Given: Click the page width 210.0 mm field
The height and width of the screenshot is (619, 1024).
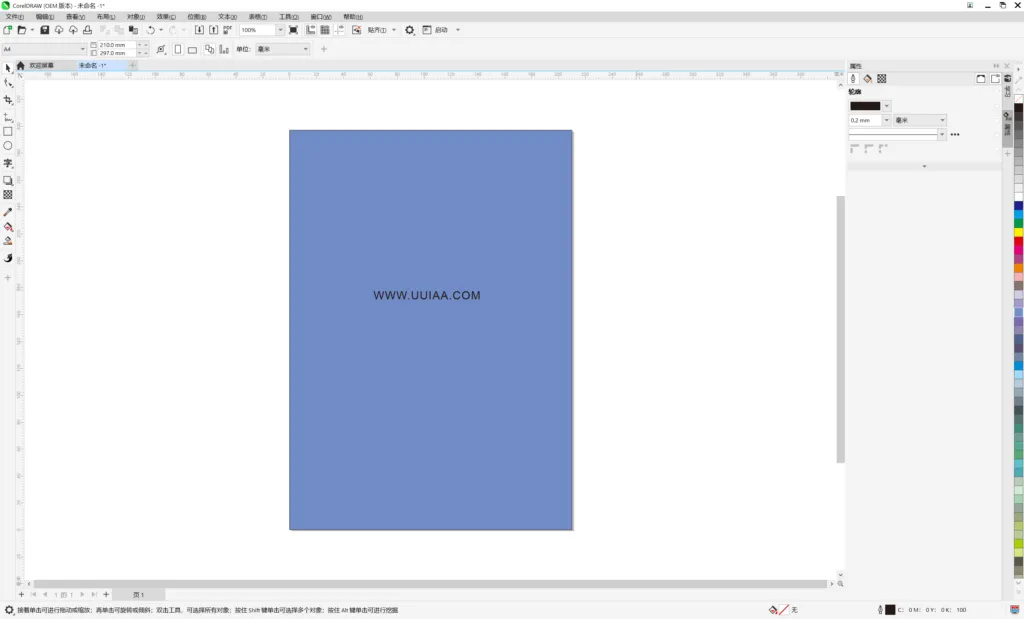Looking at the screenshot, I should click(x=117, y=45).
